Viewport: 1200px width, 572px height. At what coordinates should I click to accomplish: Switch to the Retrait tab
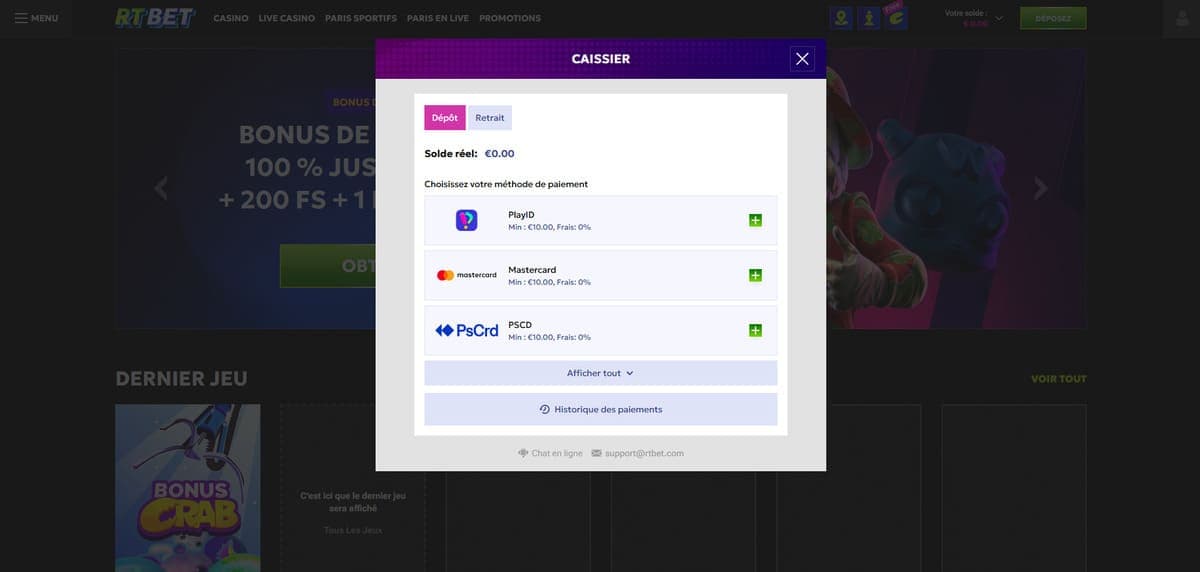tap(490, 118)
